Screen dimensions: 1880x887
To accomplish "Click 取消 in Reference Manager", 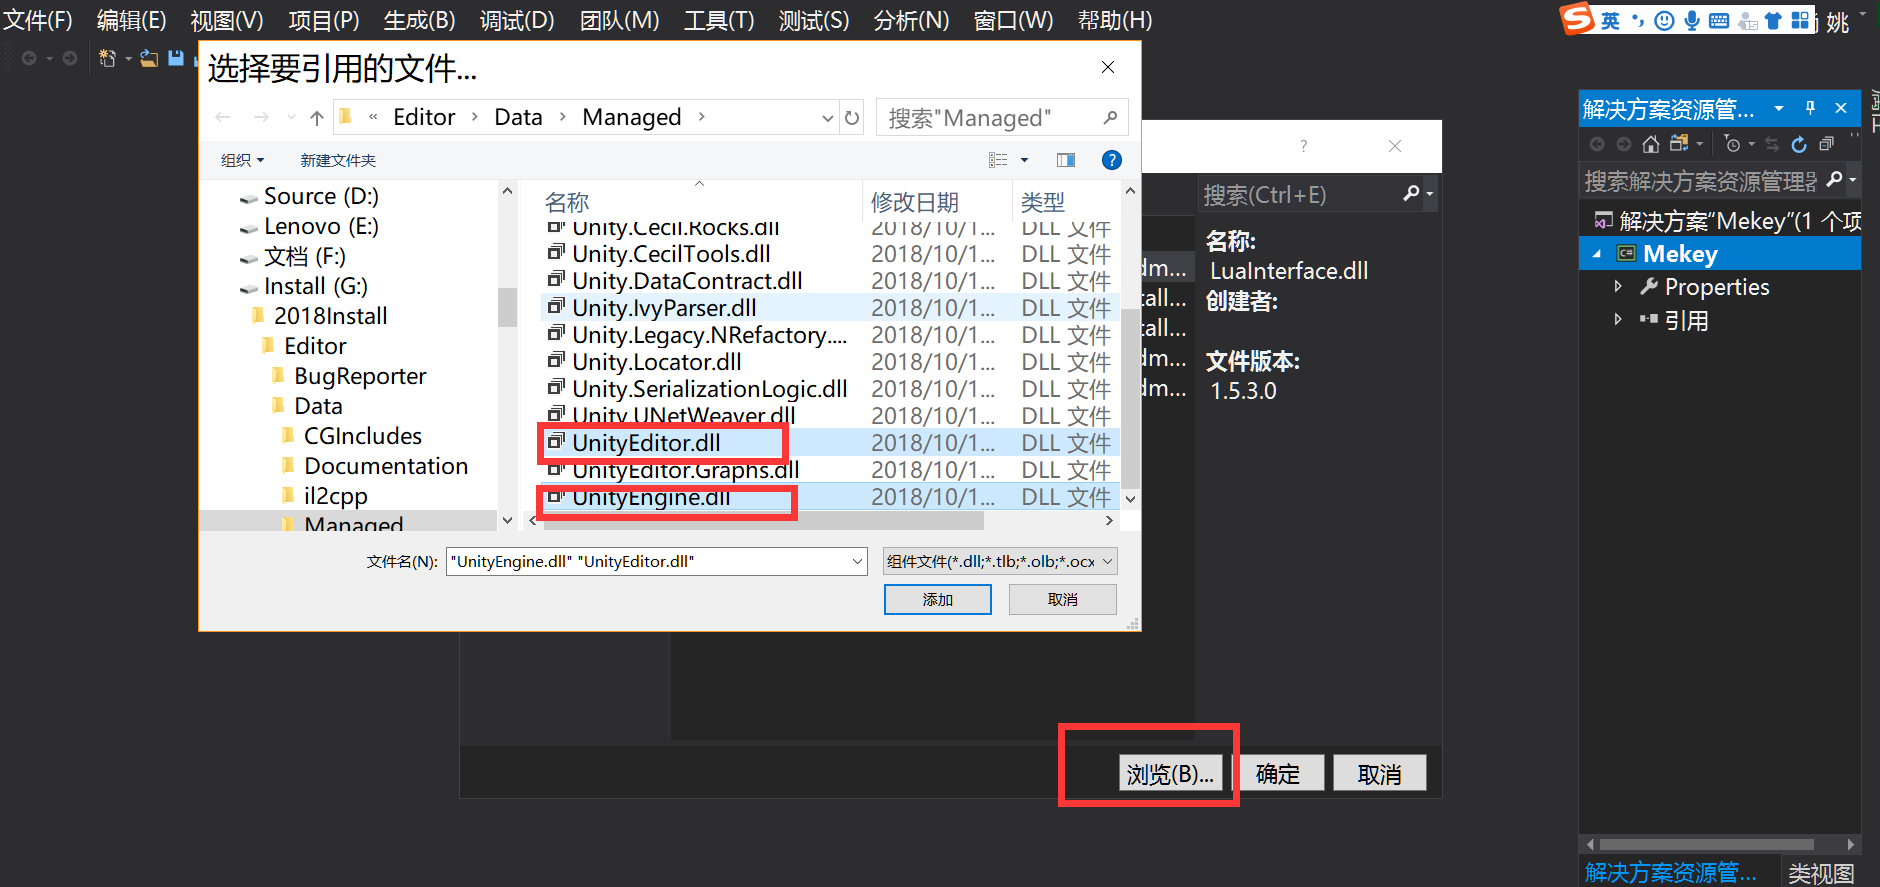I will click(1380, 774).
